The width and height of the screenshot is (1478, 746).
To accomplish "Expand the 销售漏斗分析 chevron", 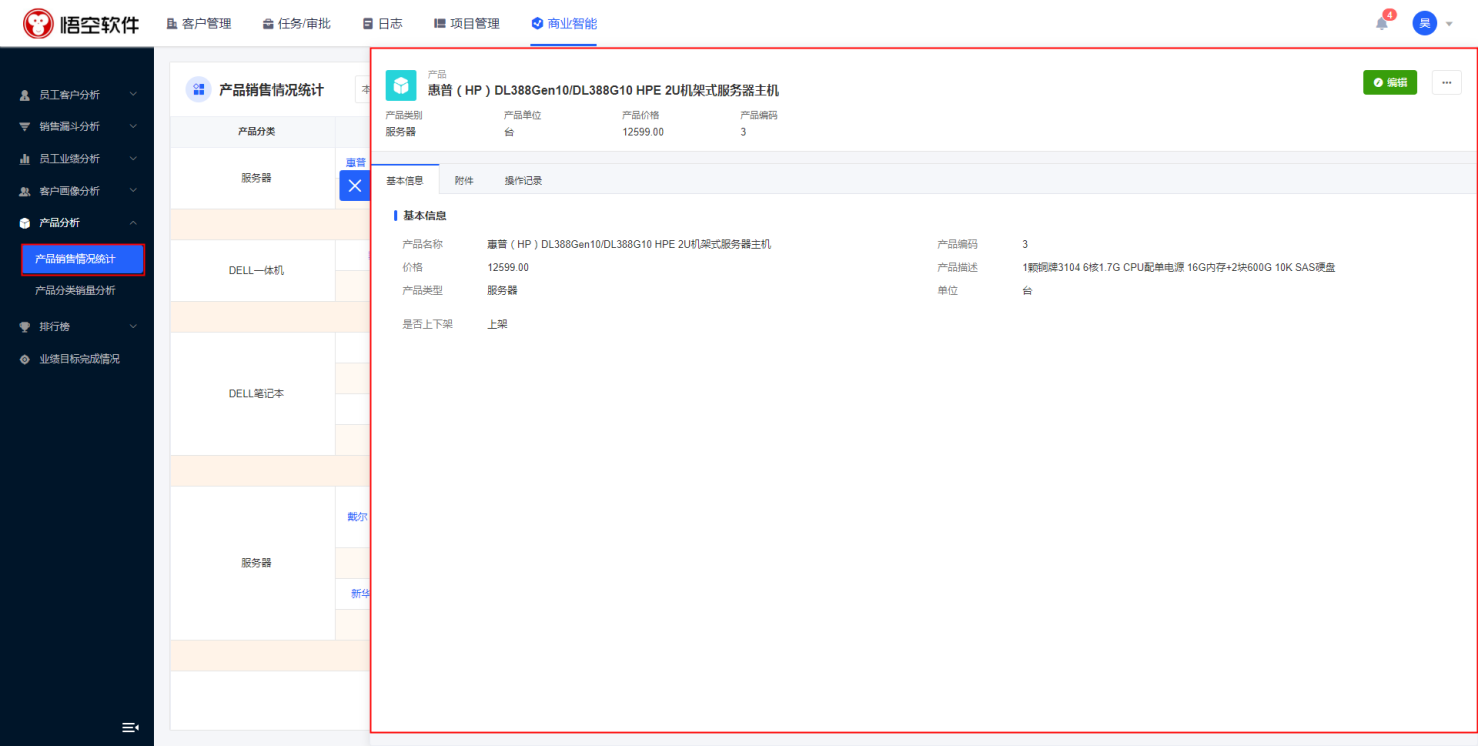I will pos(133,127).
